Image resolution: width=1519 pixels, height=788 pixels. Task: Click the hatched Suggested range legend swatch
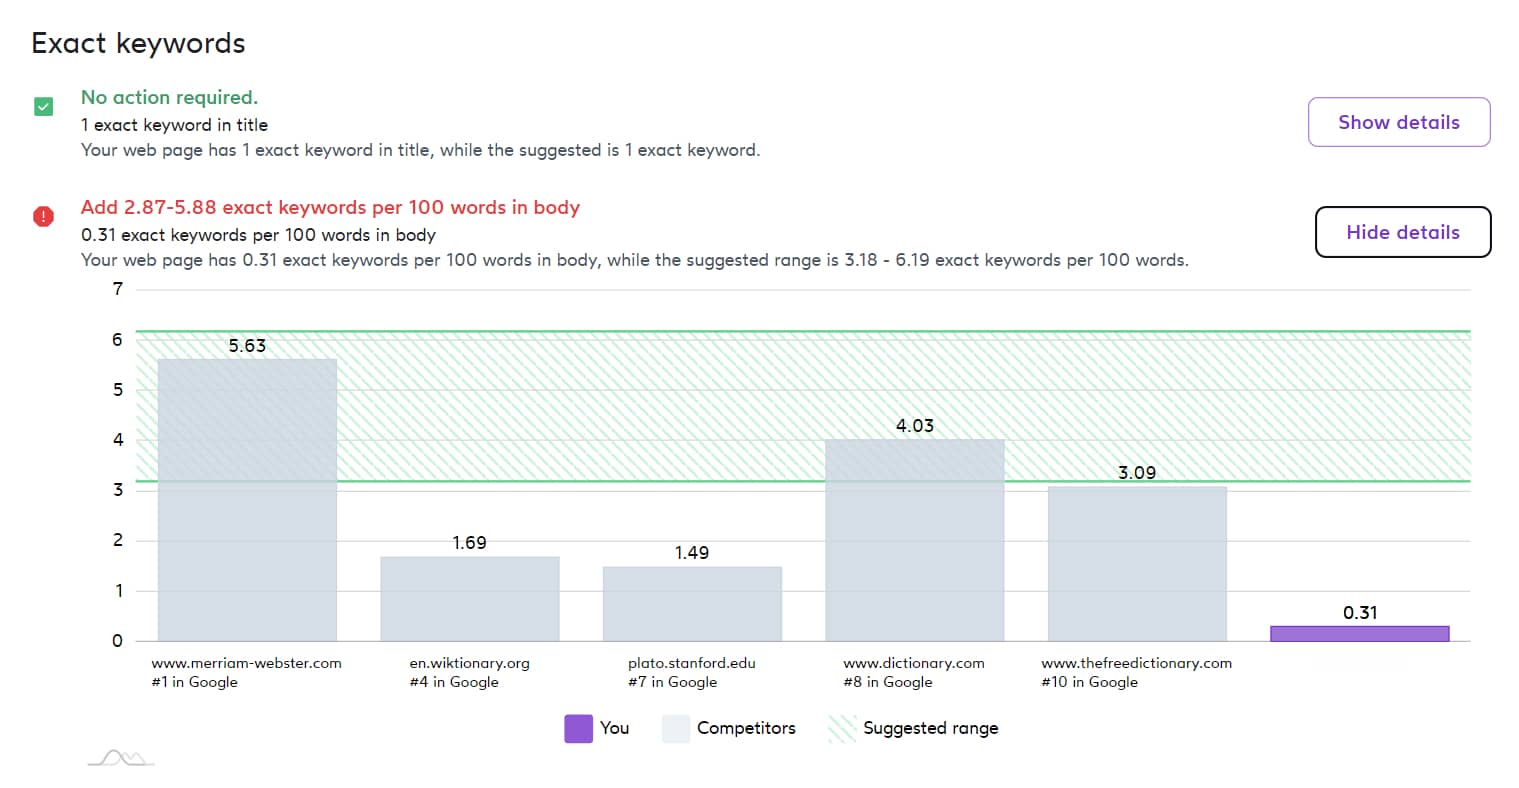pos(842,729)
